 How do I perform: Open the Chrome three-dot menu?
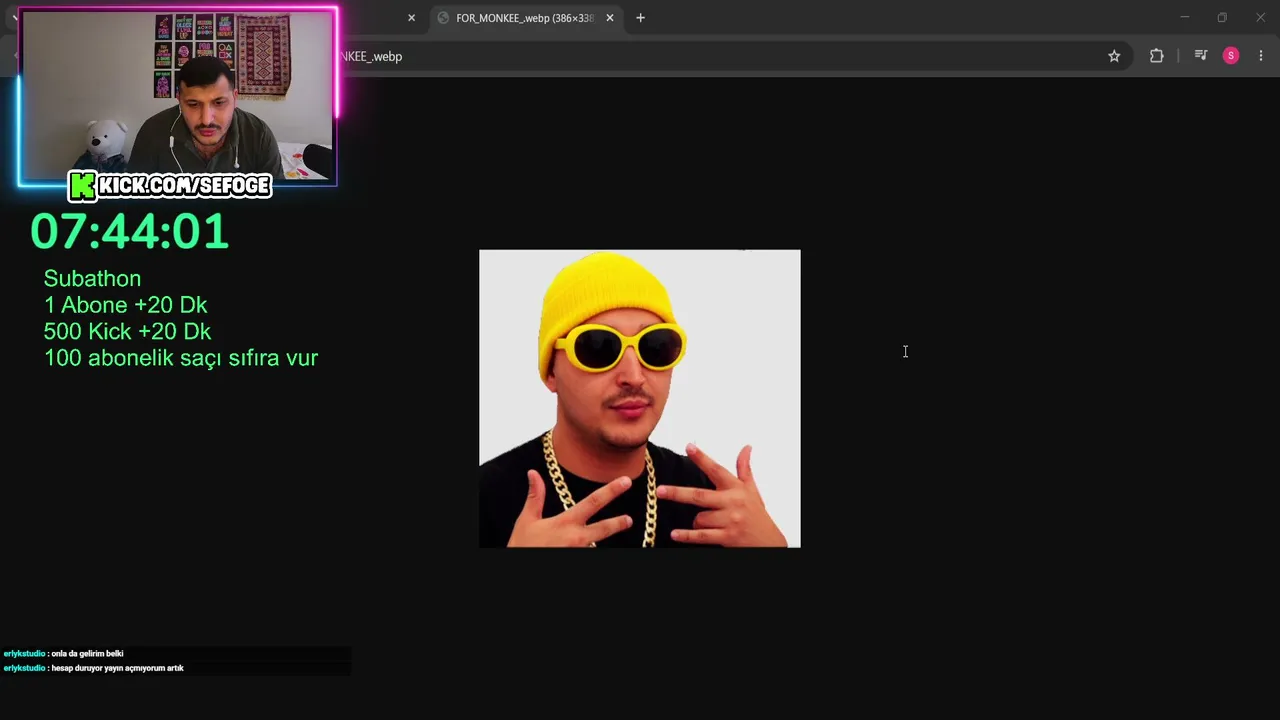pos(1260,56)
